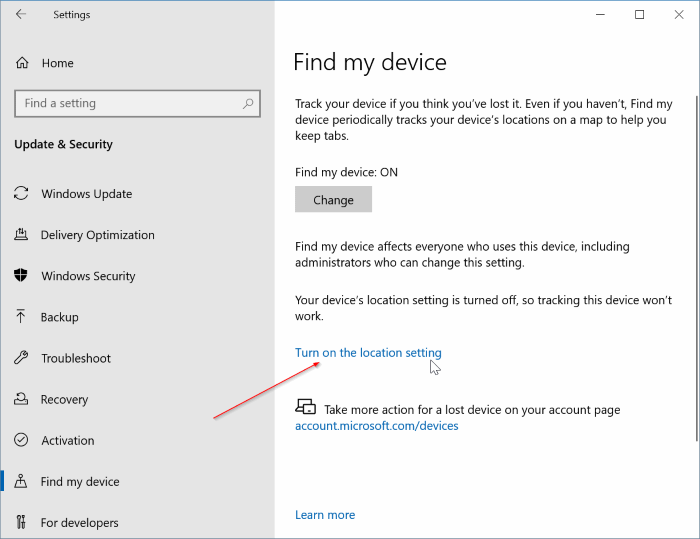The width and height of the screenshot is (700, 539).
Task: Click Turn on the location setting link
Action: coord(368,353)
